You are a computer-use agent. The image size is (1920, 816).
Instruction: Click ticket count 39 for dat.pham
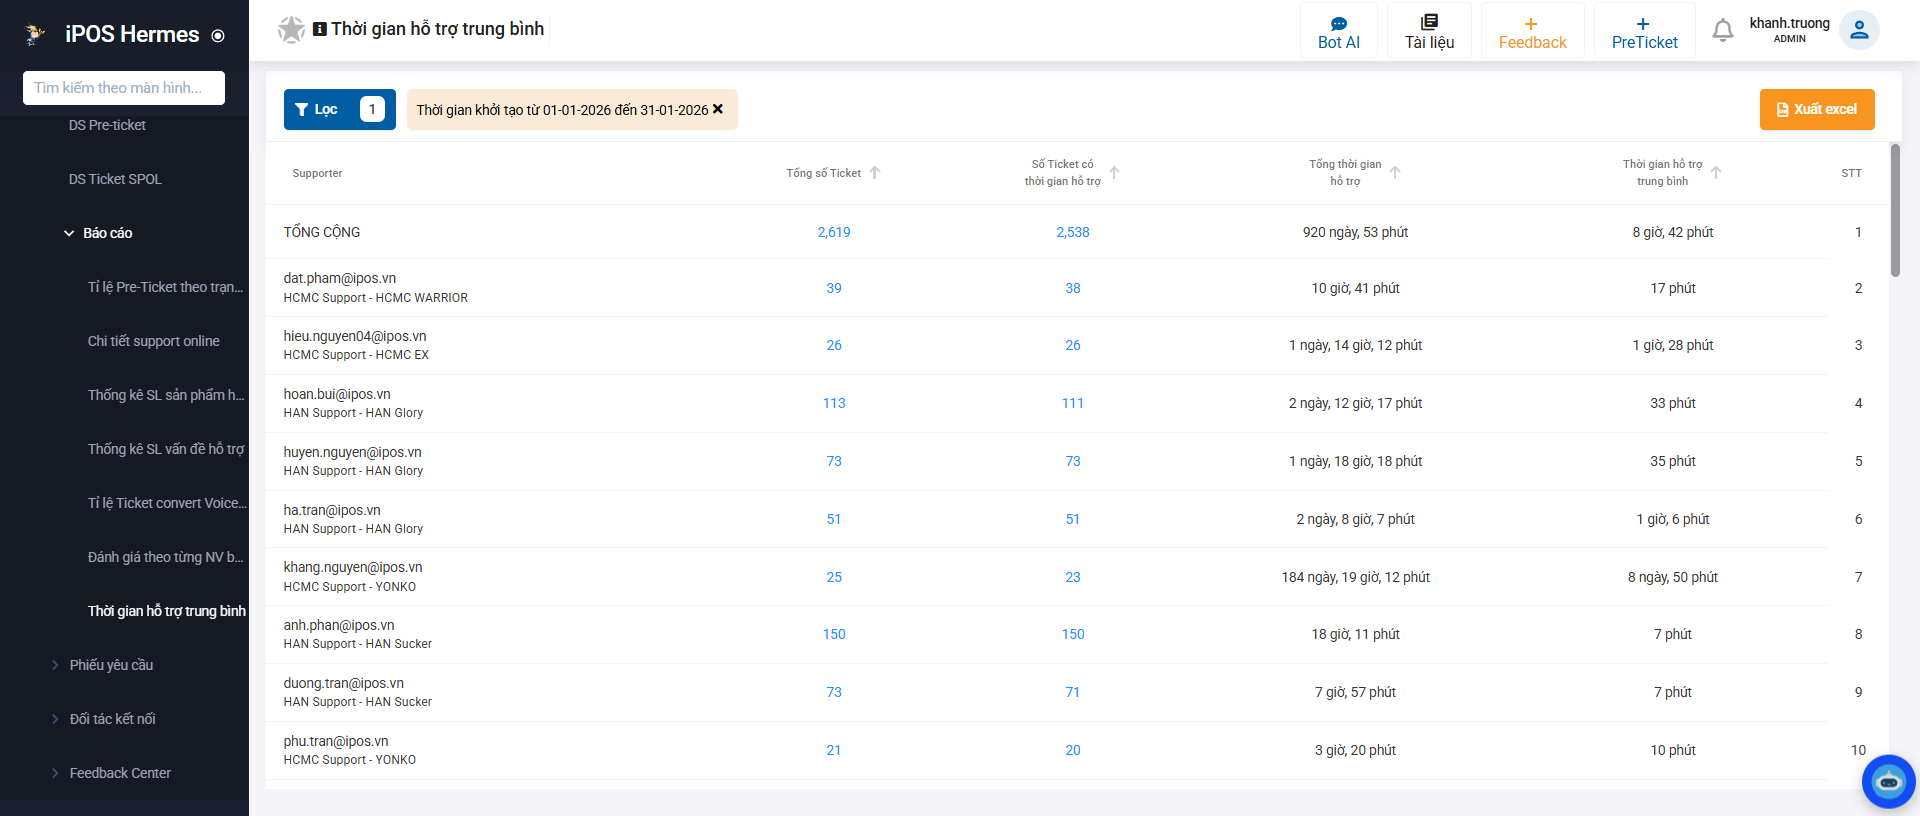pos(834,288)
